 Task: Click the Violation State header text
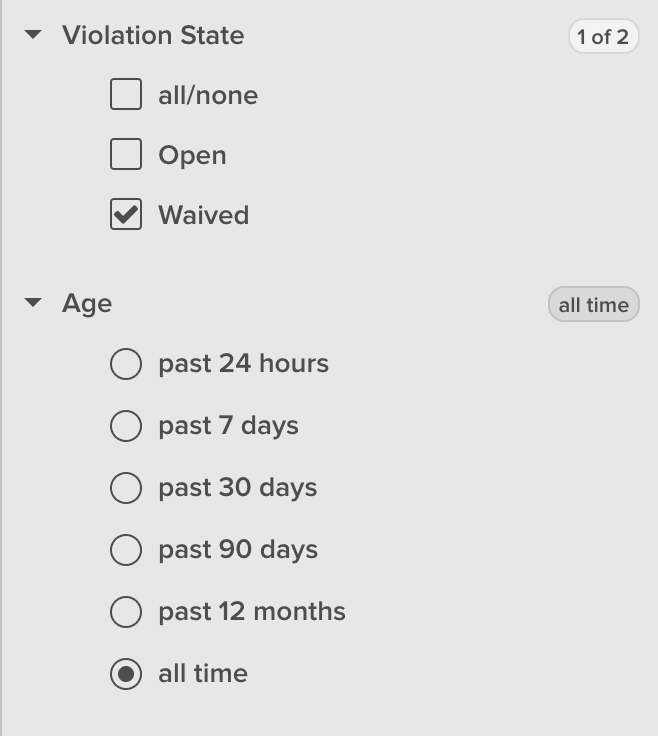click(153, 35)
